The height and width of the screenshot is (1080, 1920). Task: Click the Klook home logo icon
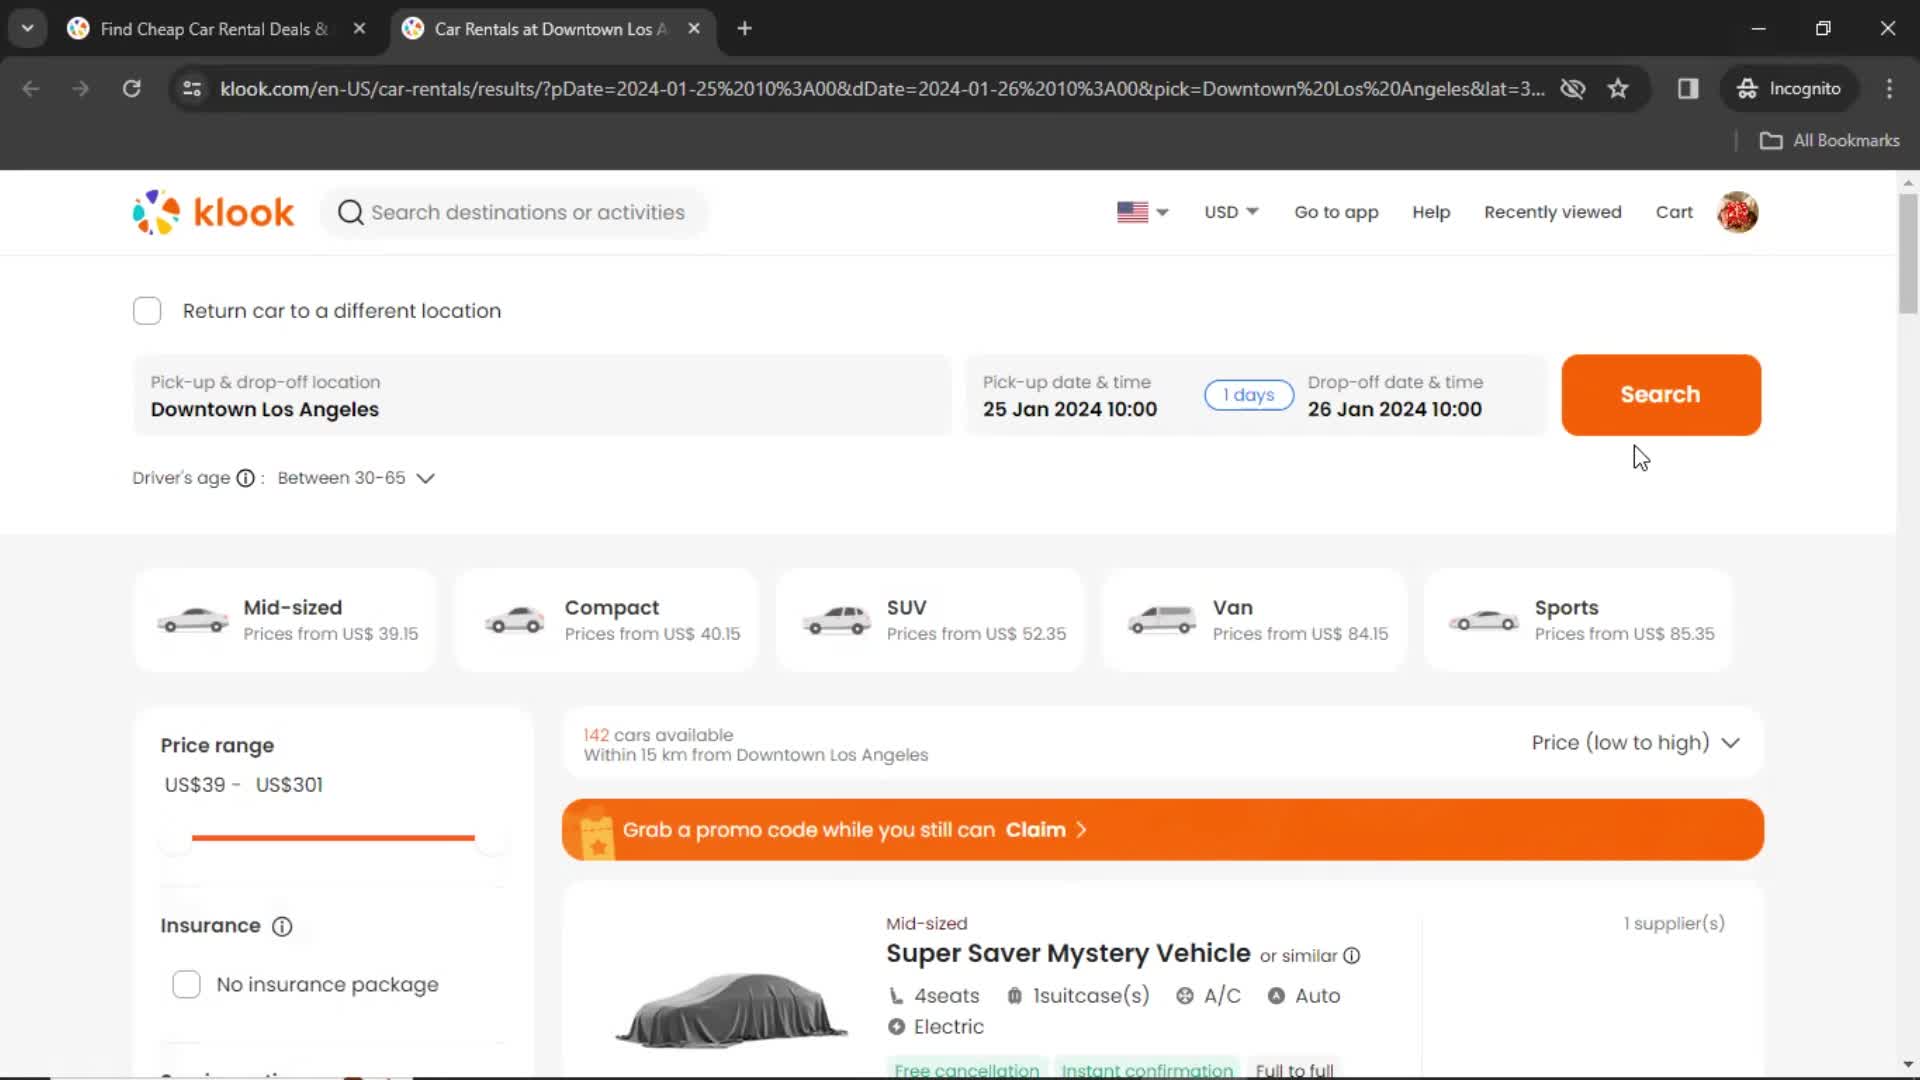tap(214, 212)
